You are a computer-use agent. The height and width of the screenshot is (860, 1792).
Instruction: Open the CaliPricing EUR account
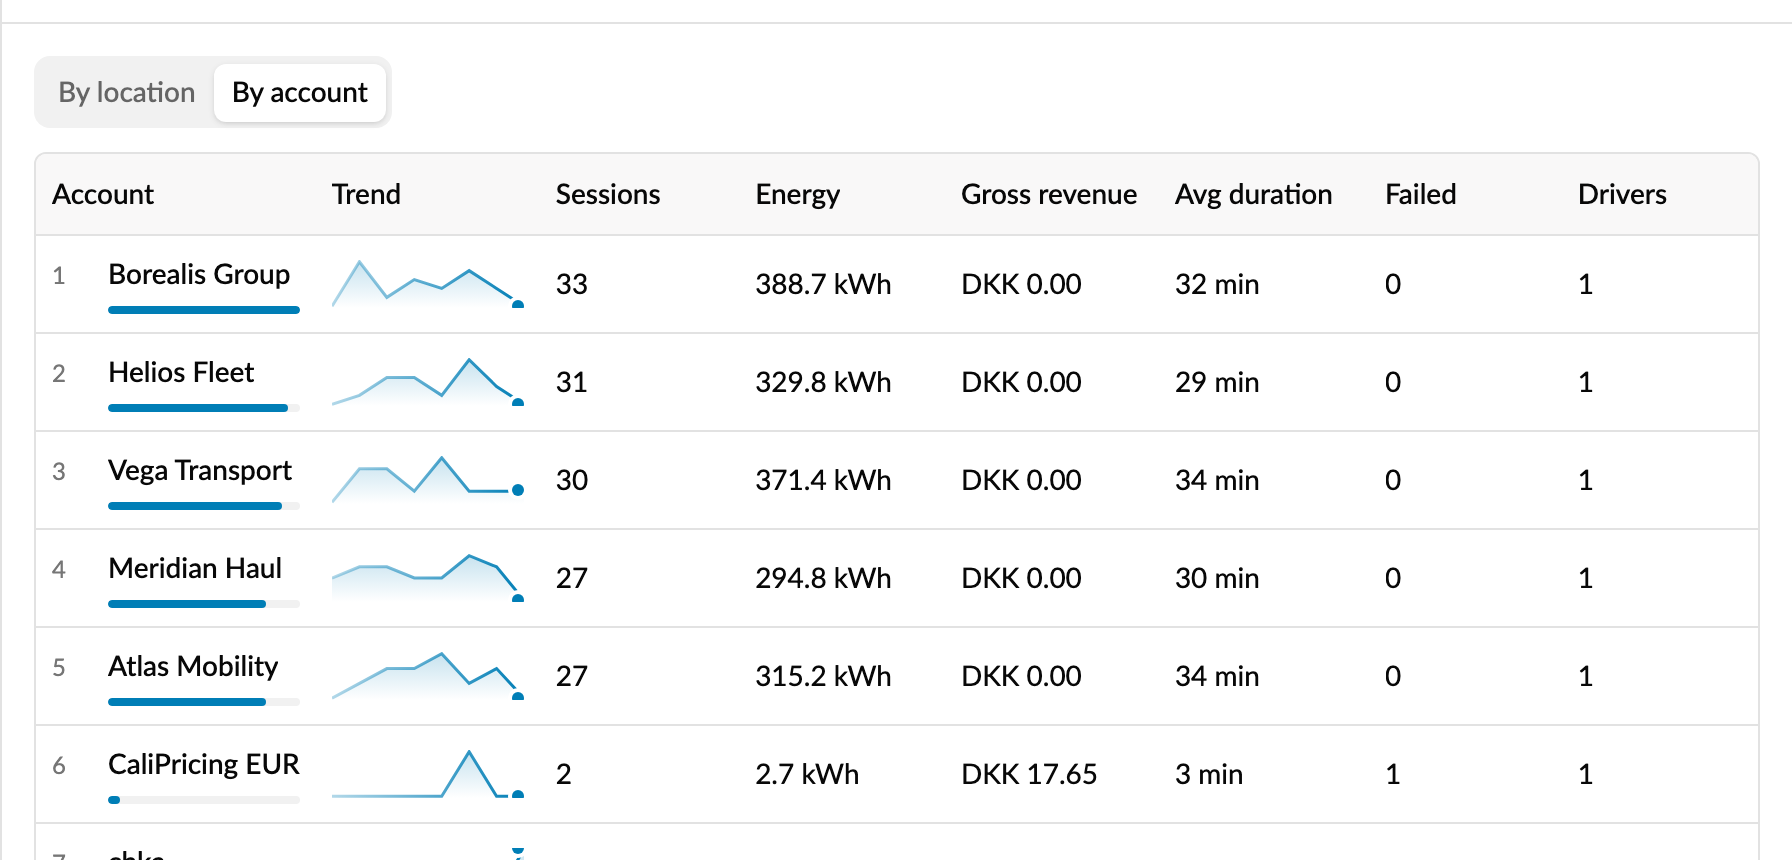pos(204,764)
